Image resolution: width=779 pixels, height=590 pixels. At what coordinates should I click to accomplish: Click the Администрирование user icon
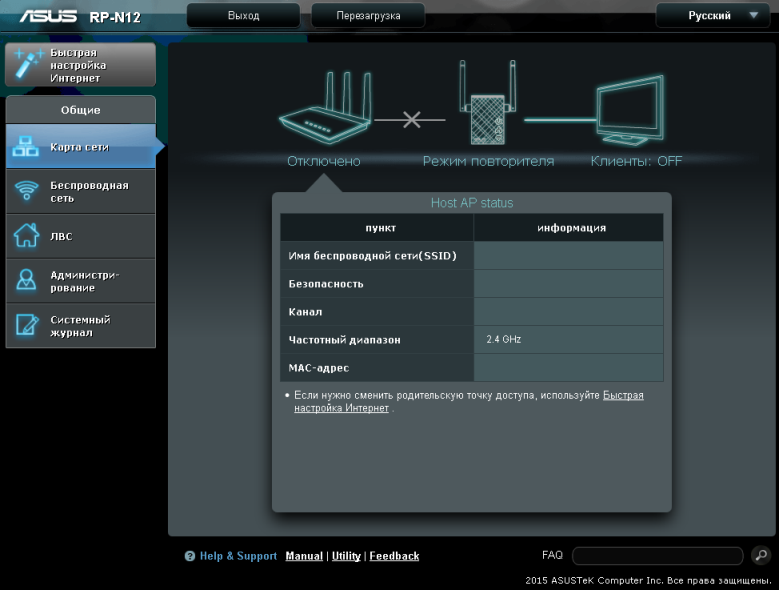[26, 280]
